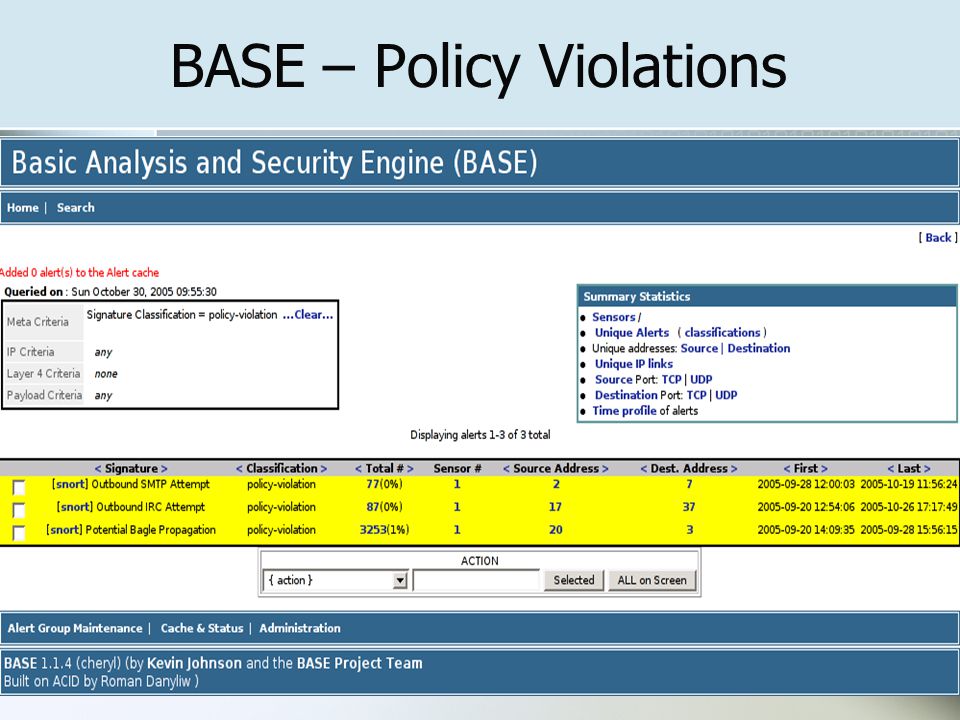Click last-seen time 2005-09-28 15:56:15
The width and height of the screenshot is (960, 720).
tap(909, 530)
